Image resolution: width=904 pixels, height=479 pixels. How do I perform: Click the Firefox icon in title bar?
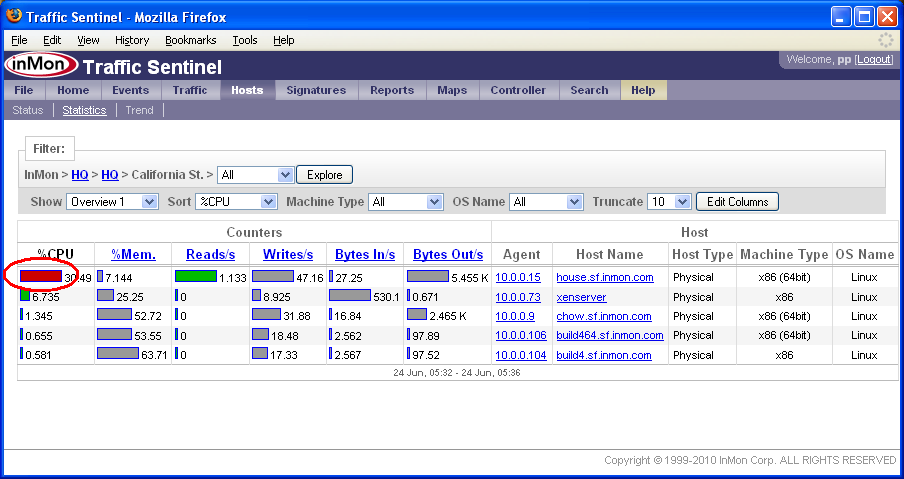coord(14,16)
